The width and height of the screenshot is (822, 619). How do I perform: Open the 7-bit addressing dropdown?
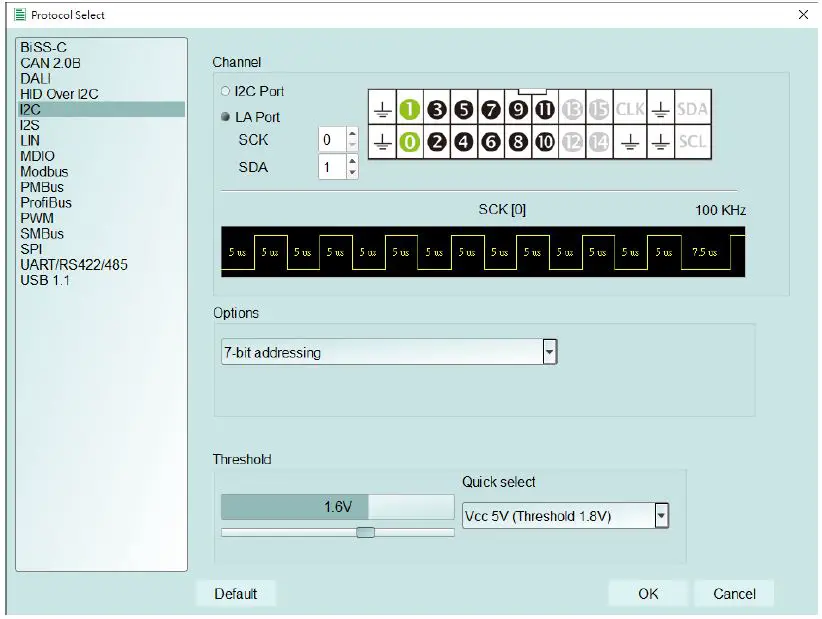click(549, 352)
